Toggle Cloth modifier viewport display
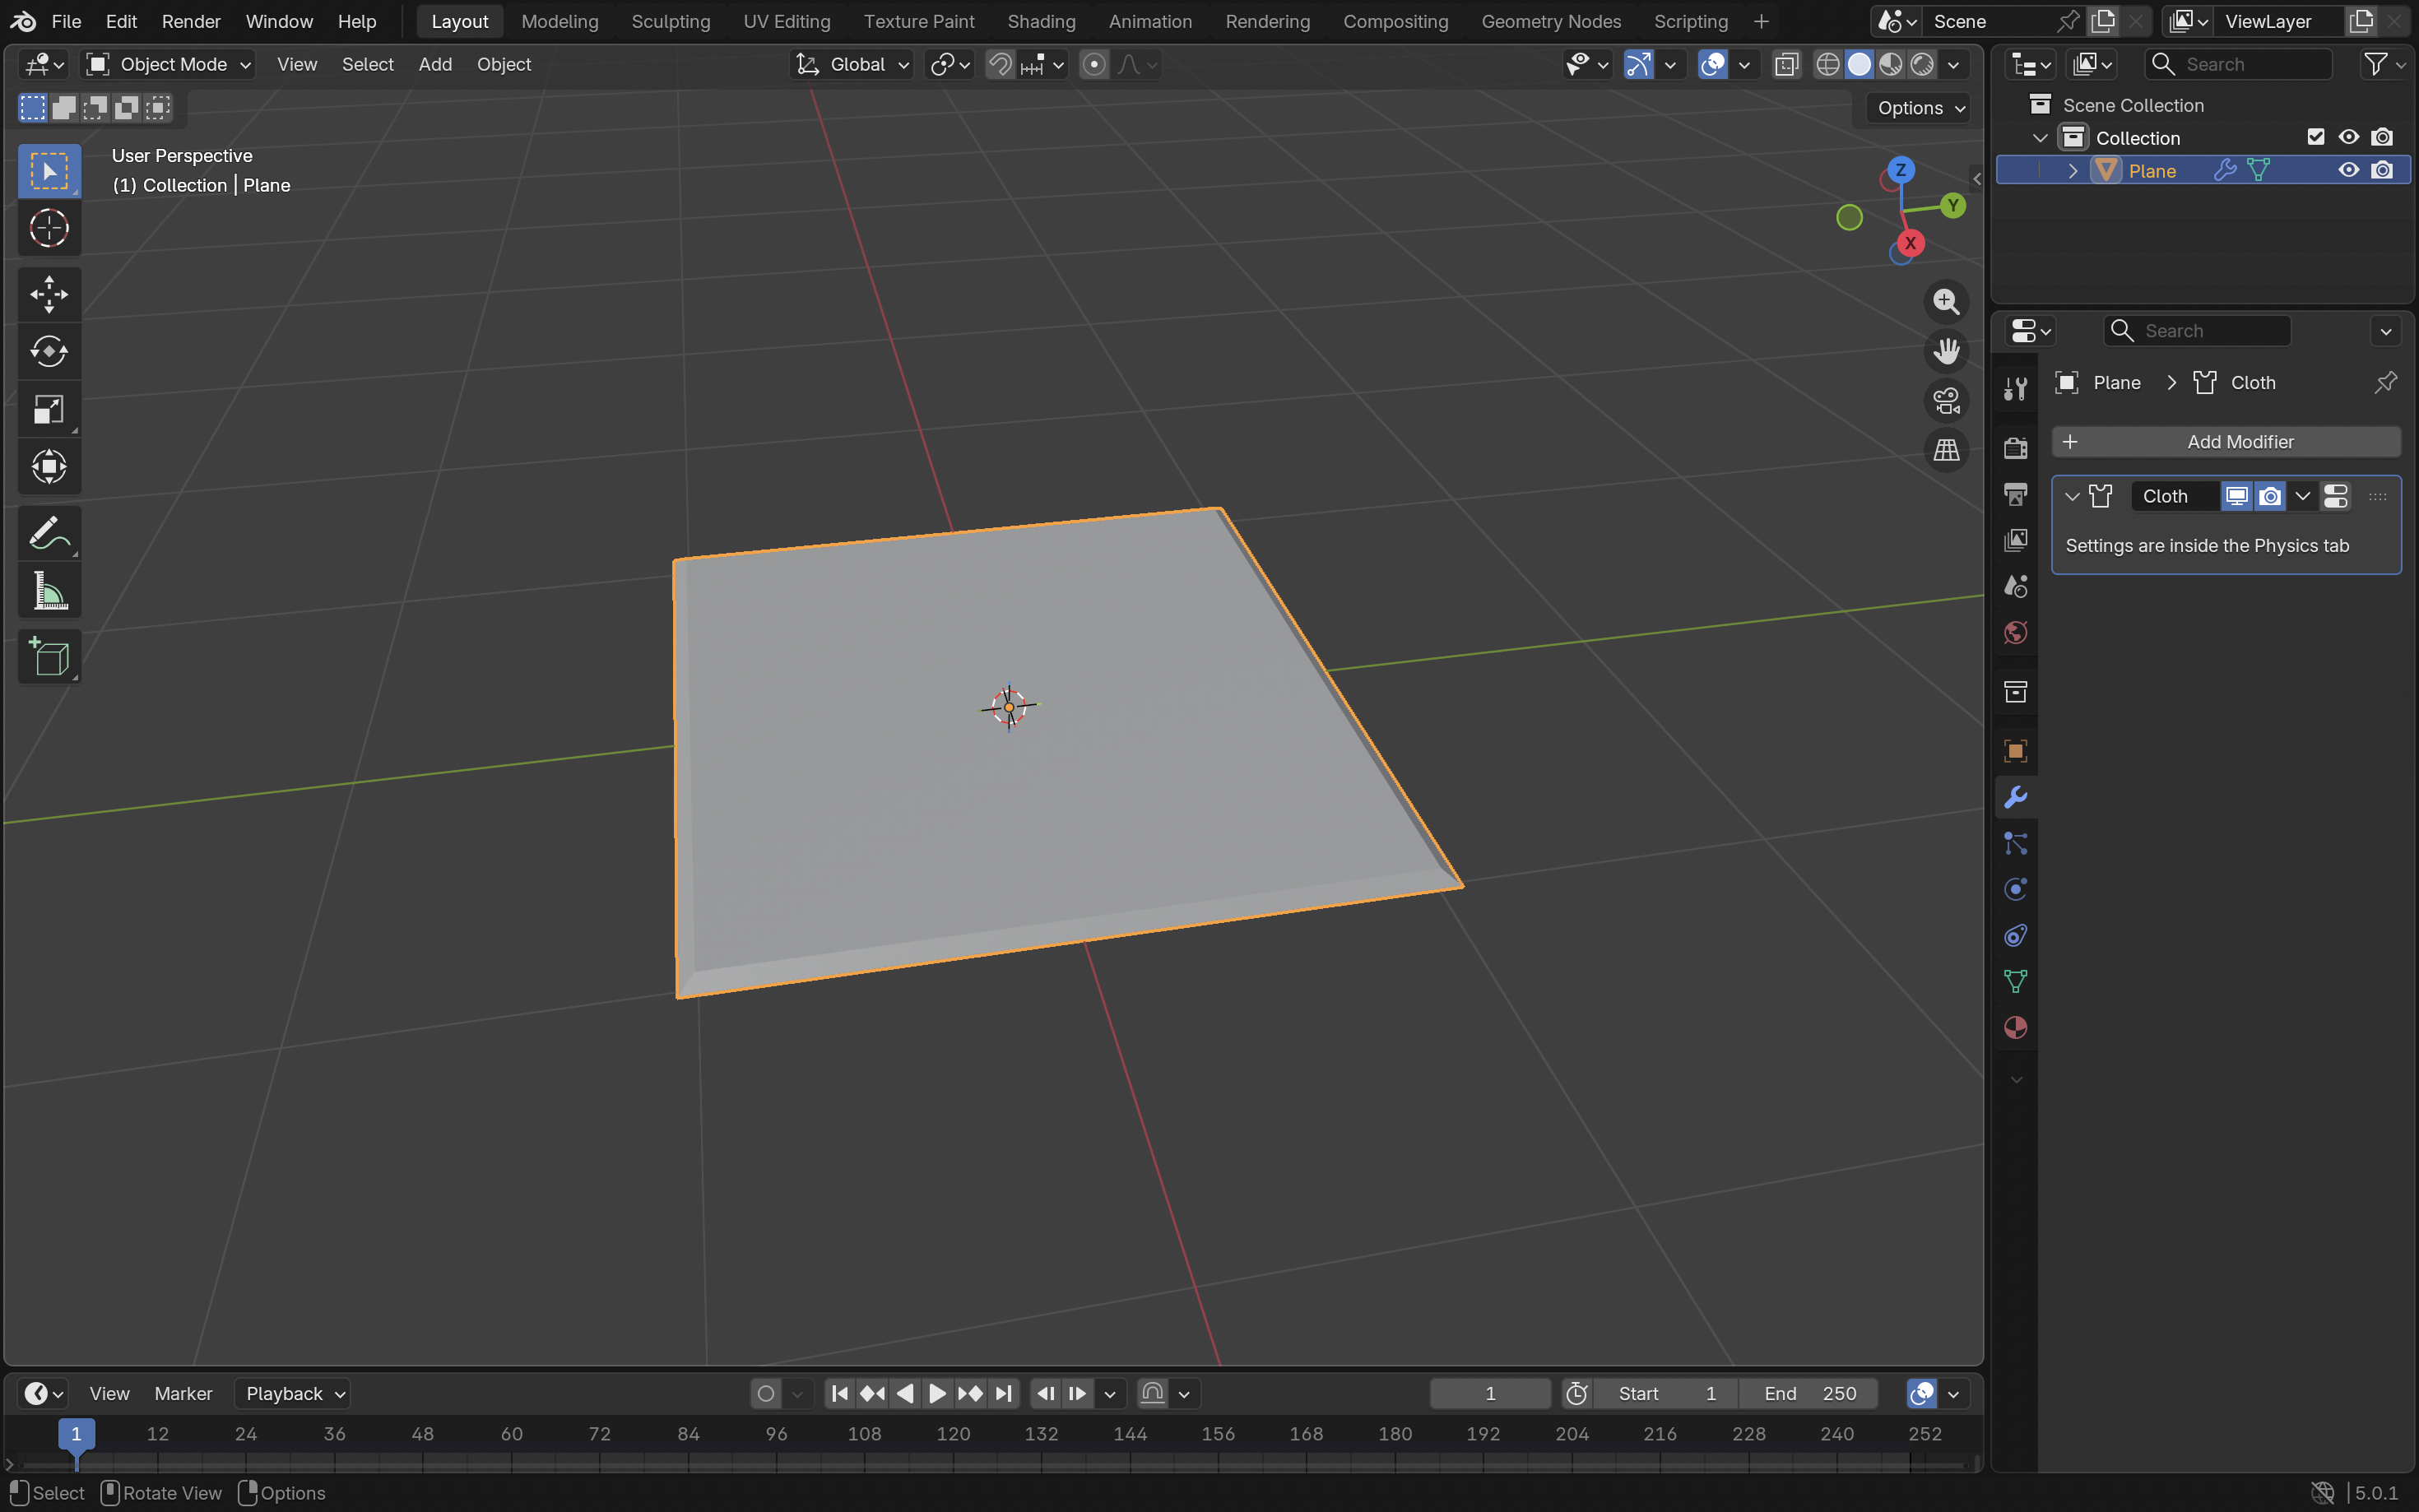Viewport: 2419px width, 1512px height. pos(2236,496)
